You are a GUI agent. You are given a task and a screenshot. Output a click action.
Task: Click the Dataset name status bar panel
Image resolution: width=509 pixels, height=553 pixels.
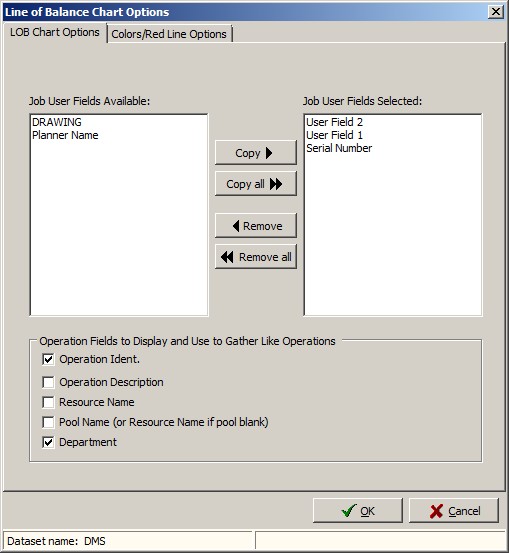coord(128,541)
